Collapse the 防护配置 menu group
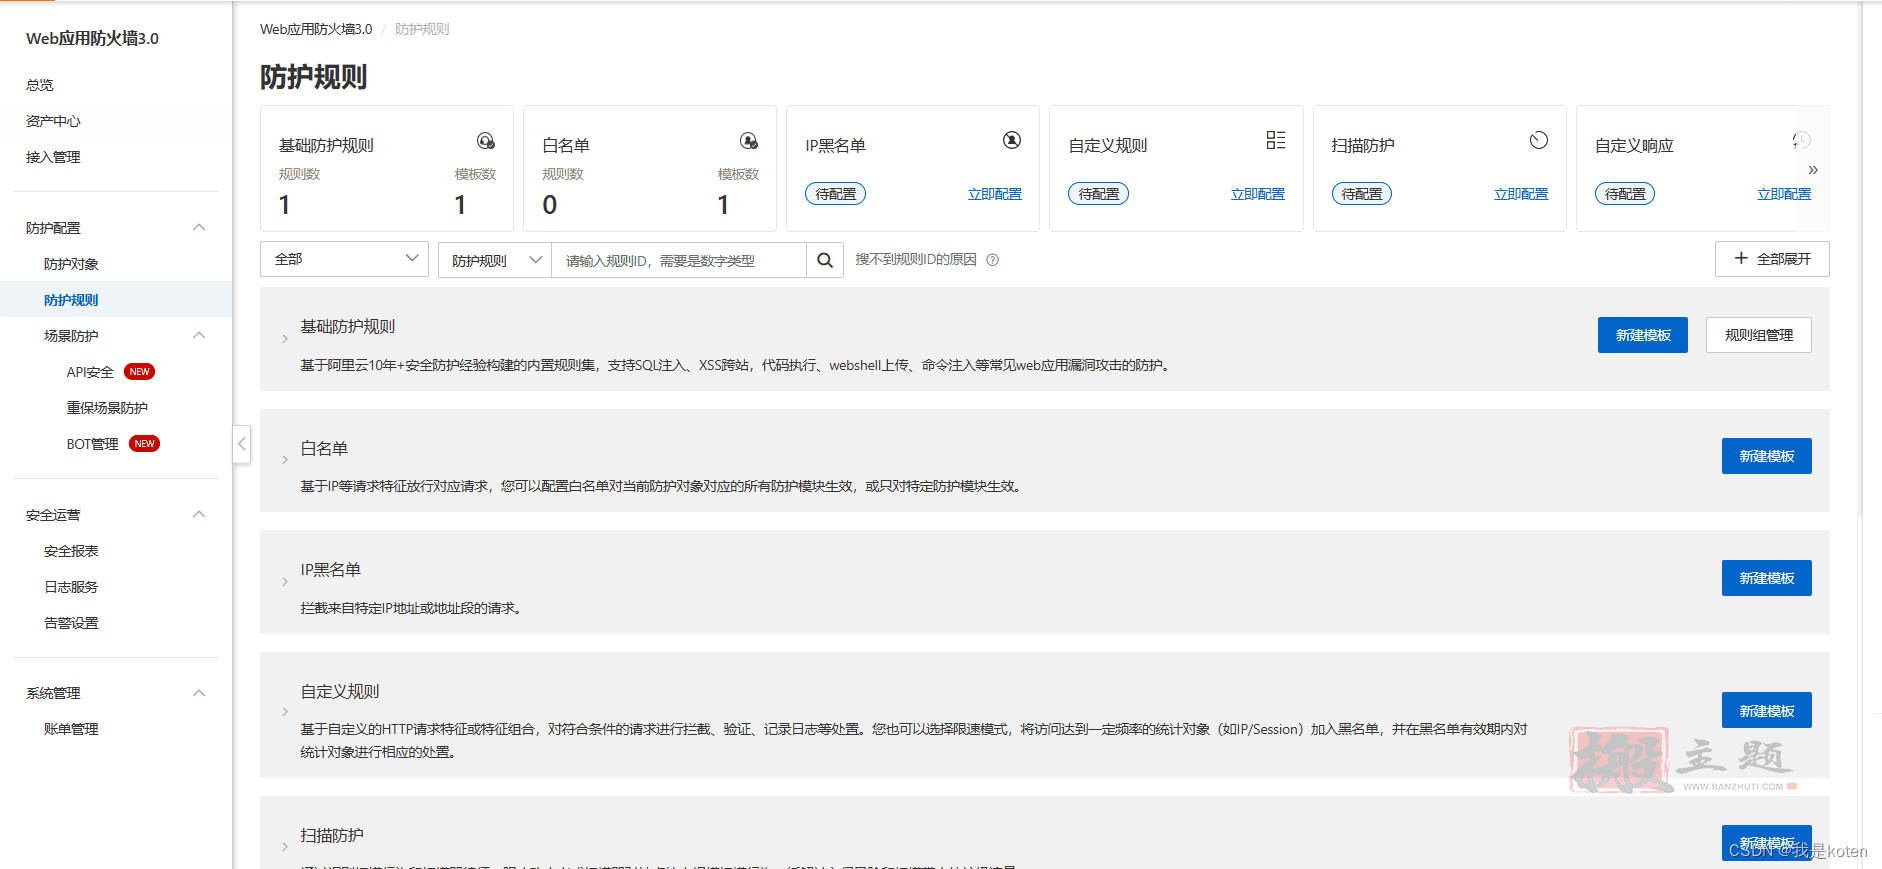The image size is (1882, 869). click(199, 228)
